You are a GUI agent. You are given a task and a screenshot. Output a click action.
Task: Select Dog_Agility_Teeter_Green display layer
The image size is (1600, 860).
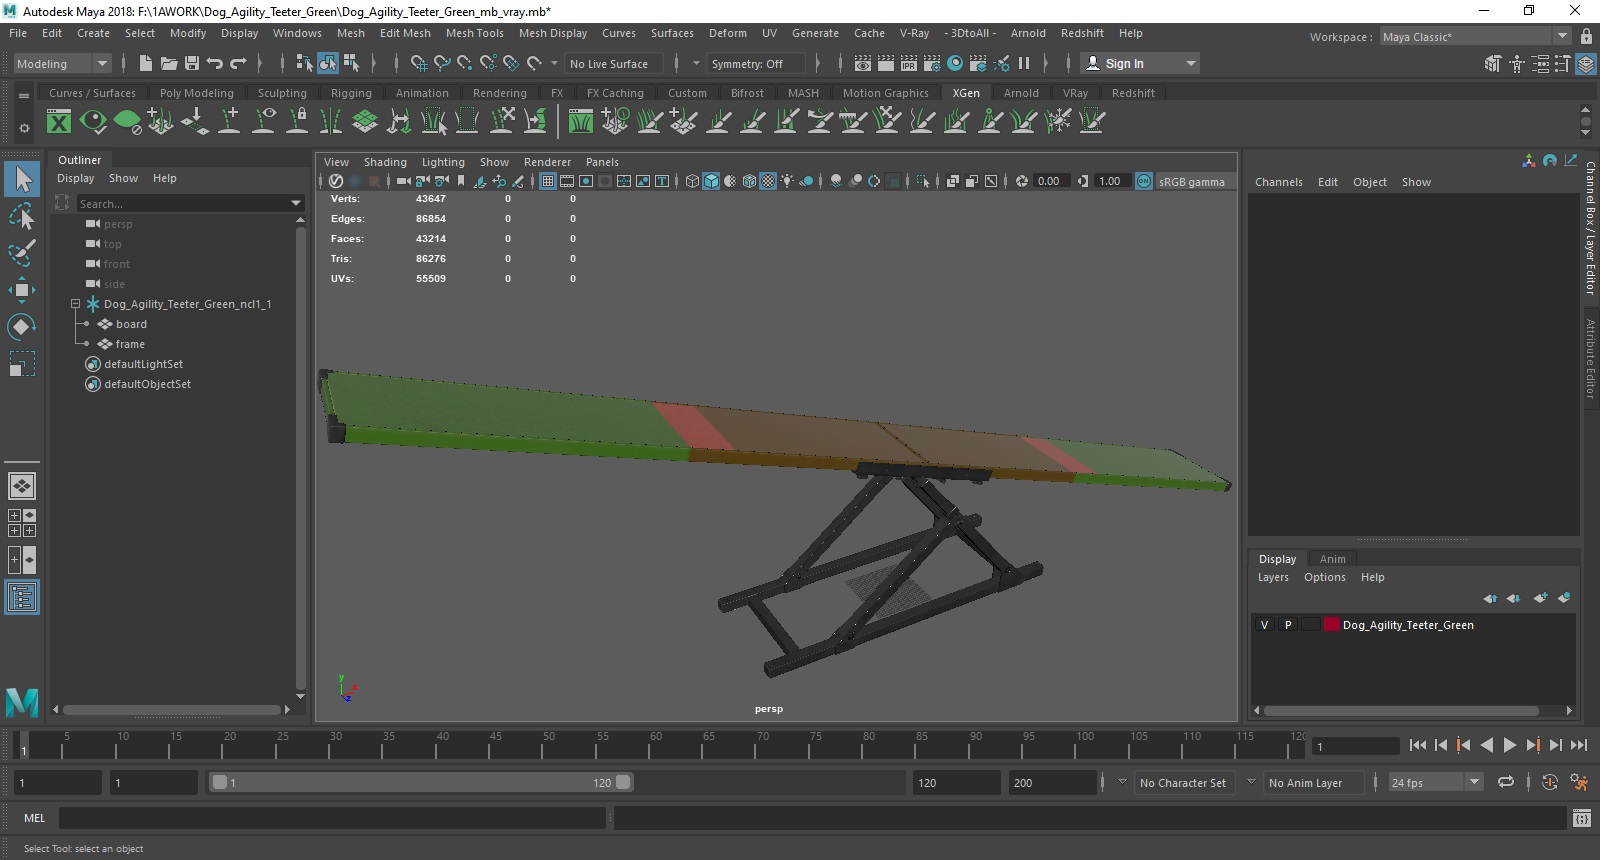(x=1408, y=625)
